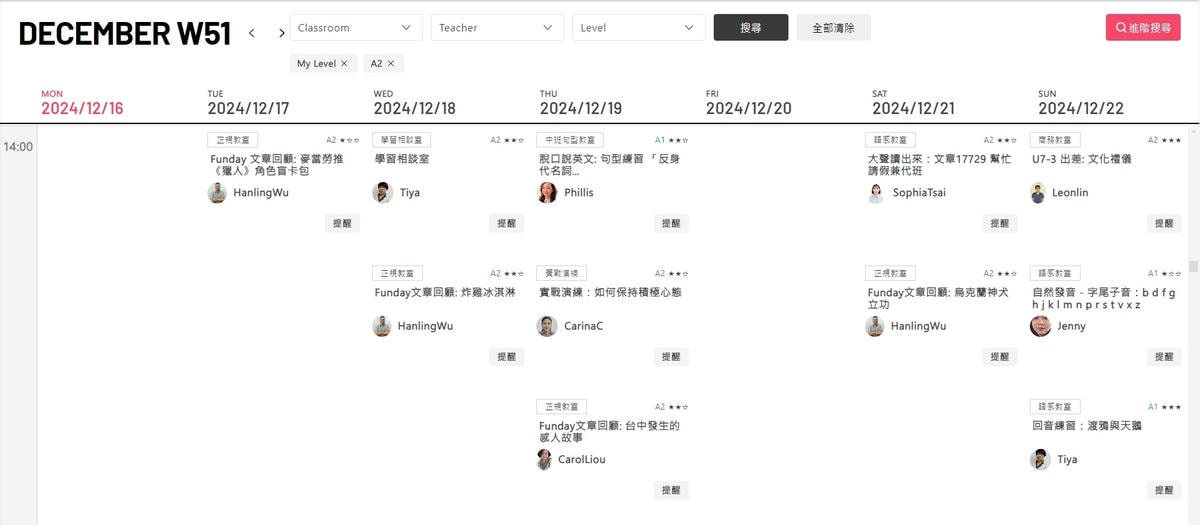This screenshot has width=1200, height=525.
Task: Click CarinaC teacher avatar
Action: pyautogui.click(x=547, y=326)
